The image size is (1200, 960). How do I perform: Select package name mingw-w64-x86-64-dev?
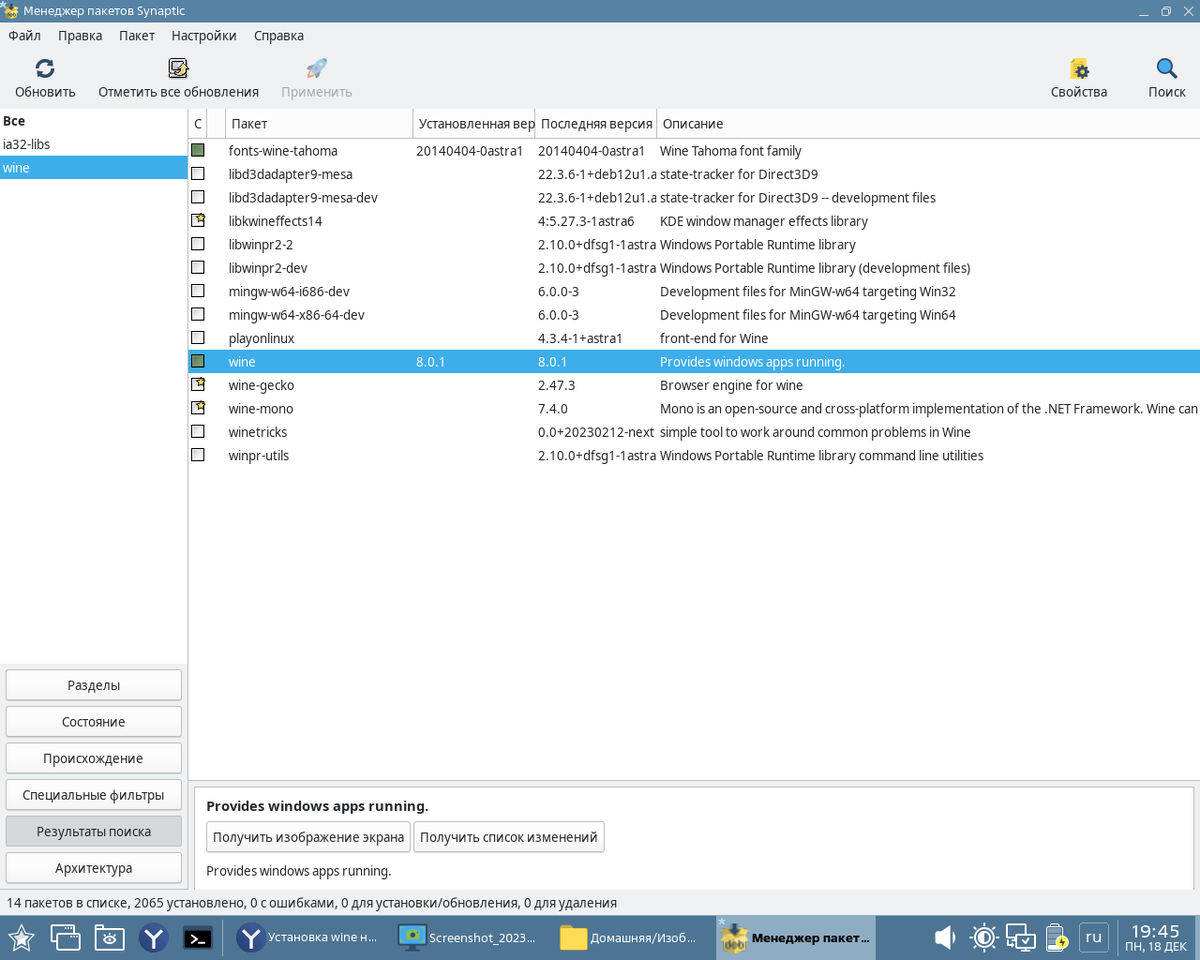[296, 314]
